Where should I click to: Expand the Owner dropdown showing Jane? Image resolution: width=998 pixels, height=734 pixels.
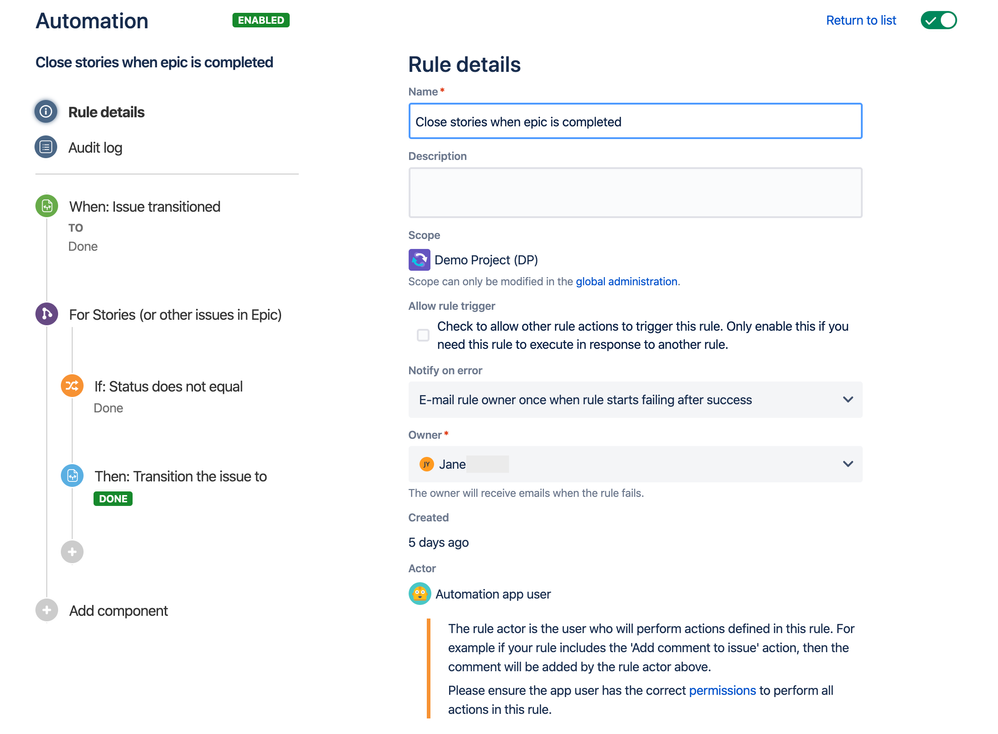click(635, 464)
